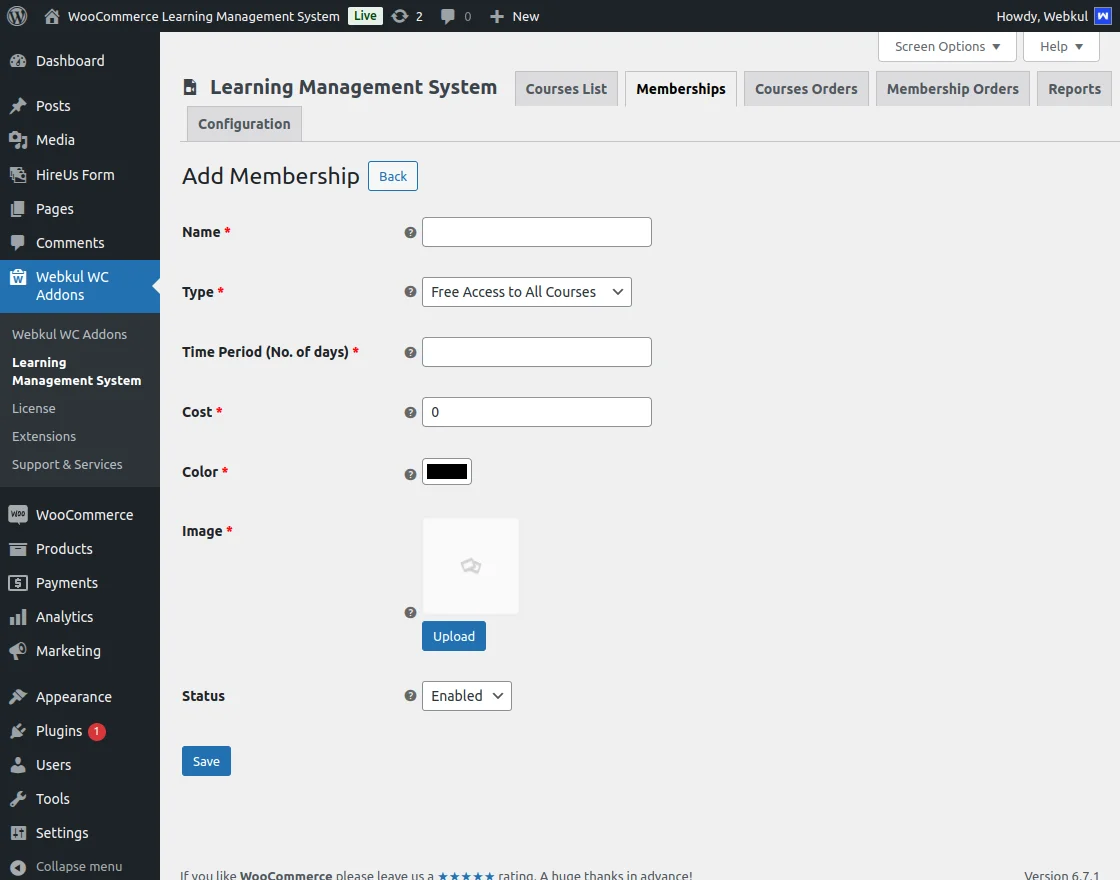Click the Upload button for the image

point(454,636)
